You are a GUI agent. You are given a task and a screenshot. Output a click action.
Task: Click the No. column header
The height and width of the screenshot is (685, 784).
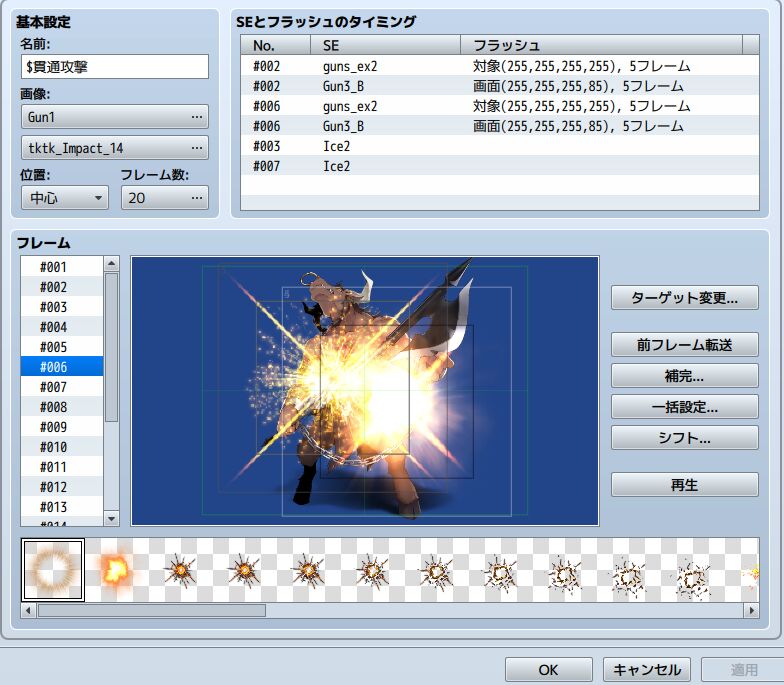pyautogui.click(x=276, y=45)
